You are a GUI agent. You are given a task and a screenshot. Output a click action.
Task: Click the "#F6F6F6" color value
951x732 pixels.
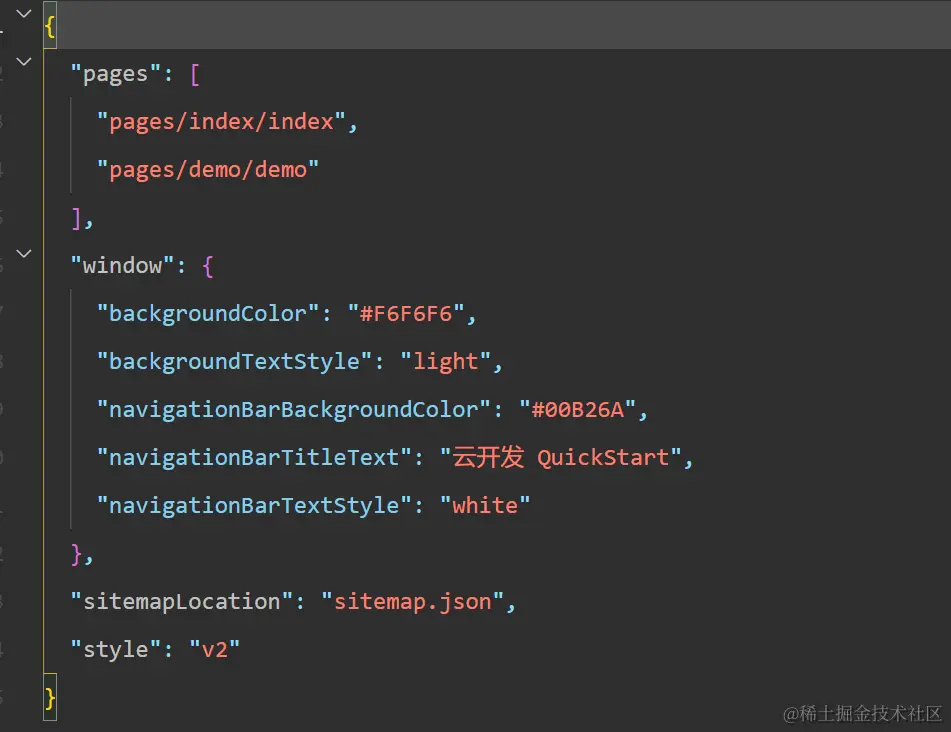point(406,314)
